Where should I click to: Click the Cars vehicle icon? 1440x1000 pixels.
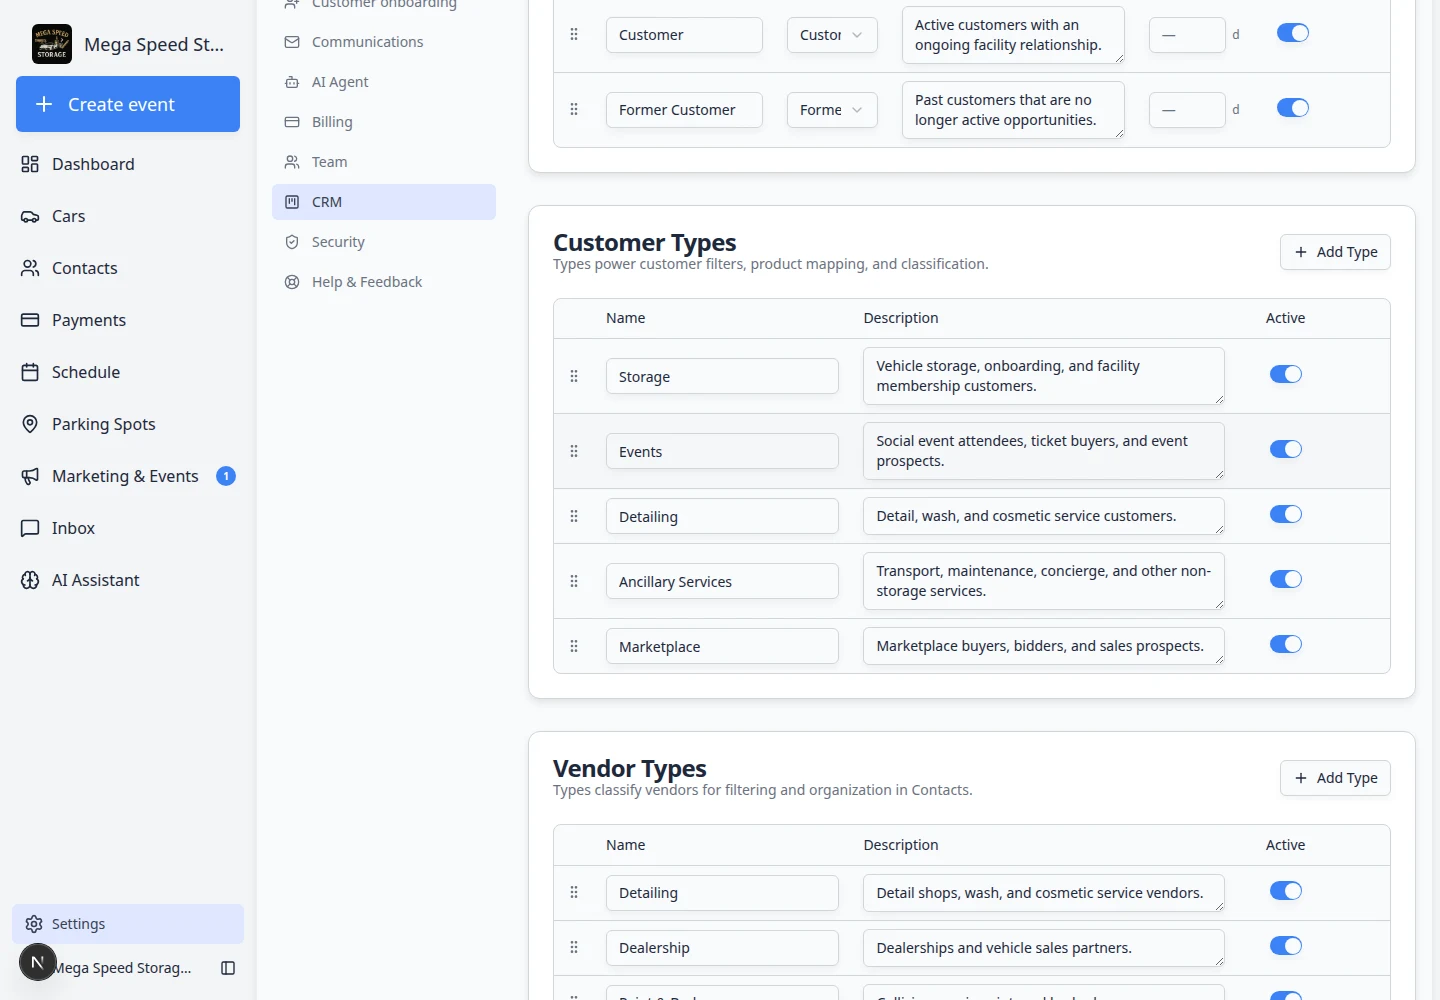coord(30,216)
